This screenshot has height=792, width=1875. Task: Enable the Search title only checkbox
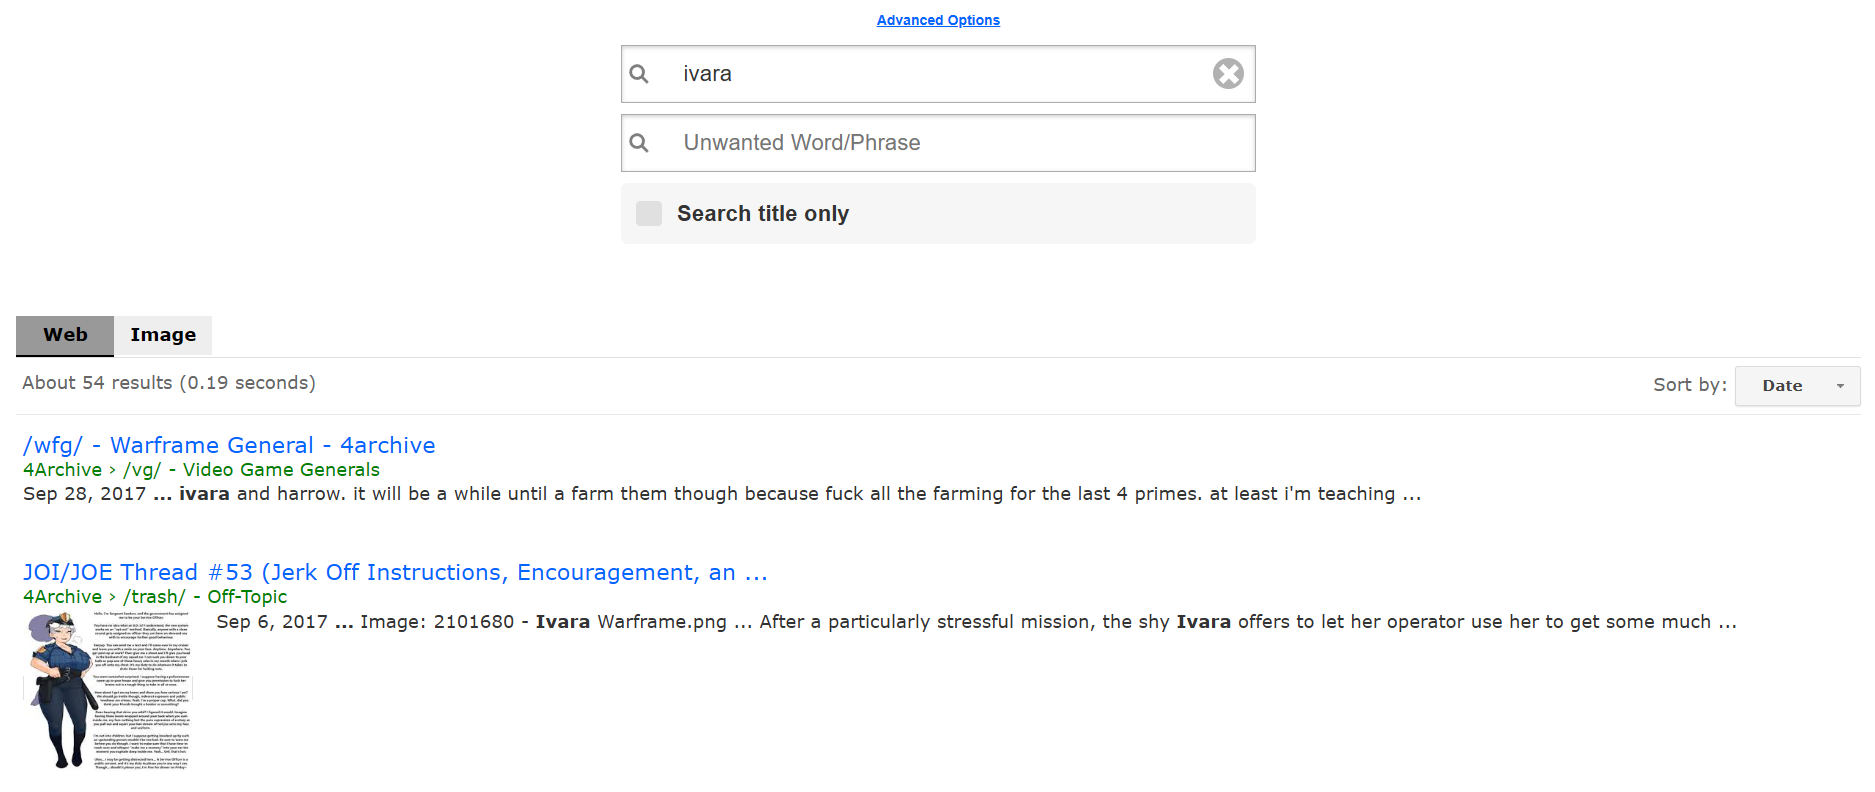[649, 213]
